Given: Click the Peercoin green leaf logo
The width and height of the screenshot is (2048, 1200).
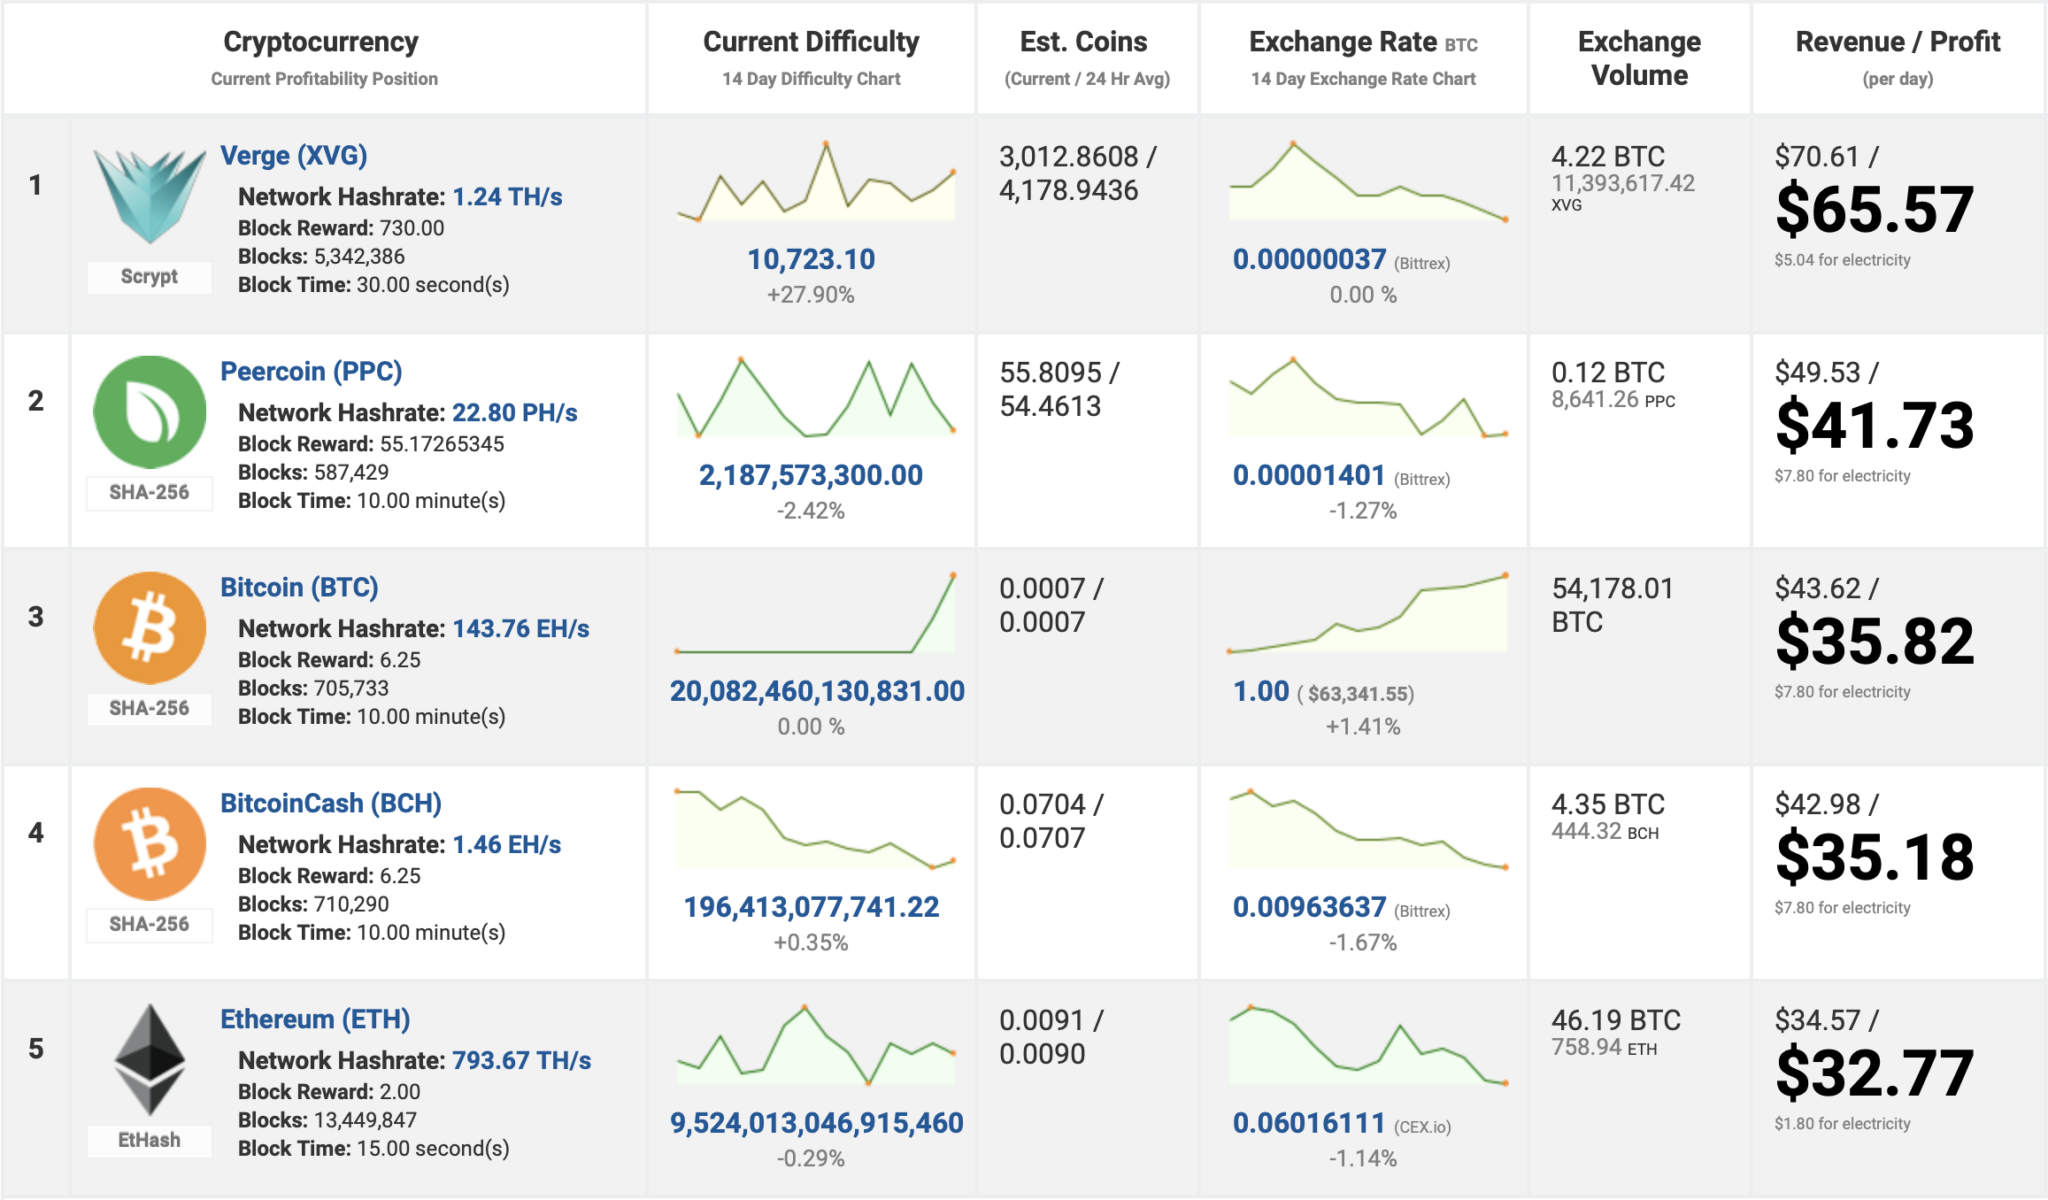Looking at the screenshot, I should tap(149, 412).
